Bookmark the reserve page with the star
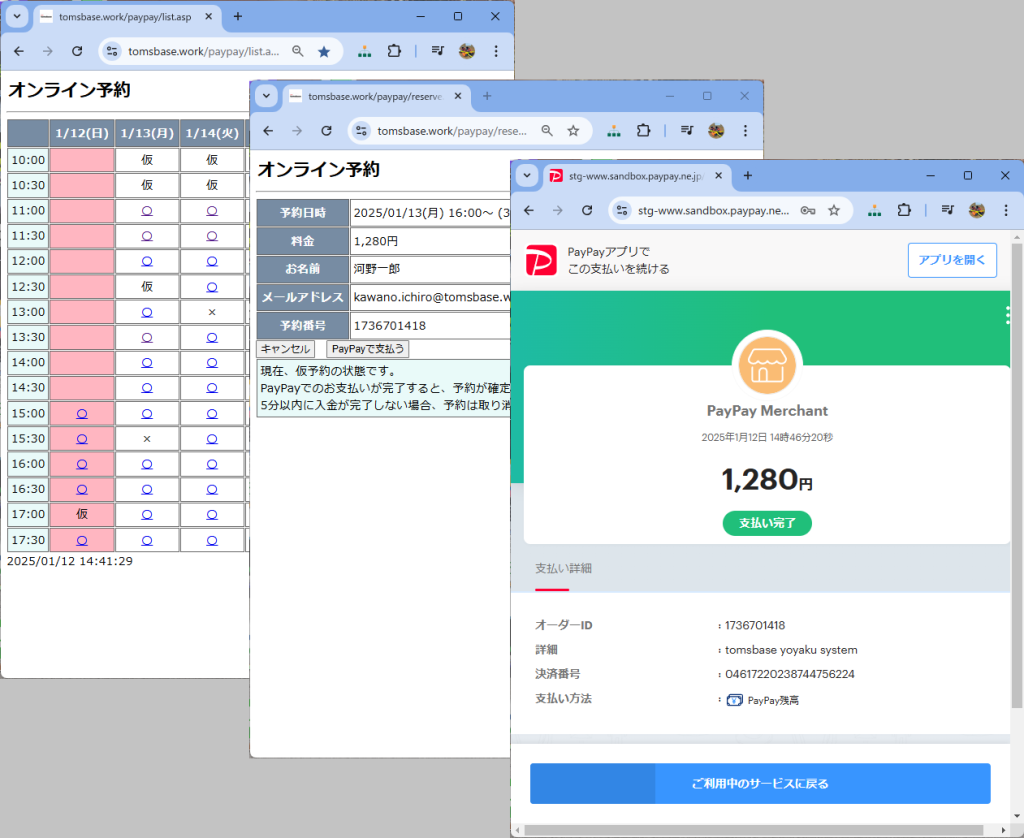 [x=573, y=131]
